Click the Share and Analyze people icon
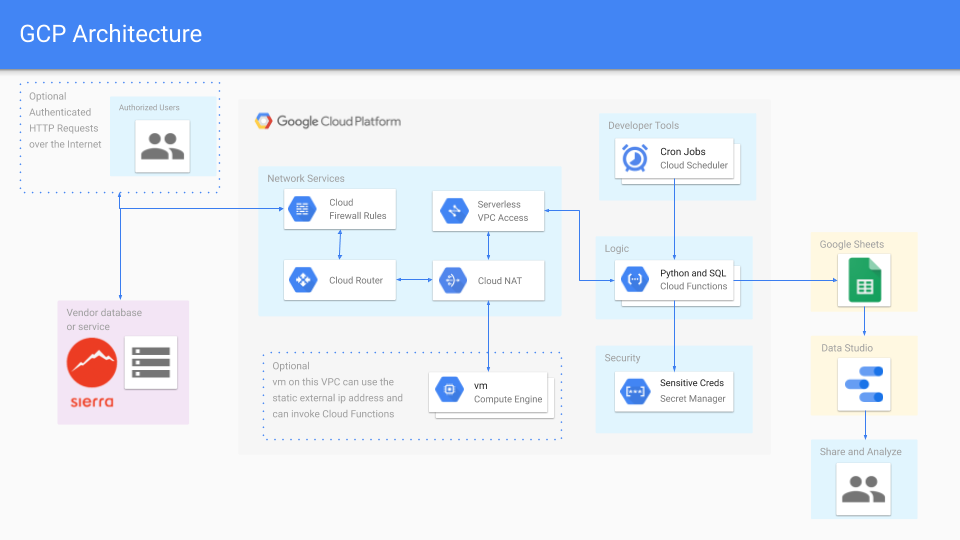The image size is (960, 540). (863, 489)
